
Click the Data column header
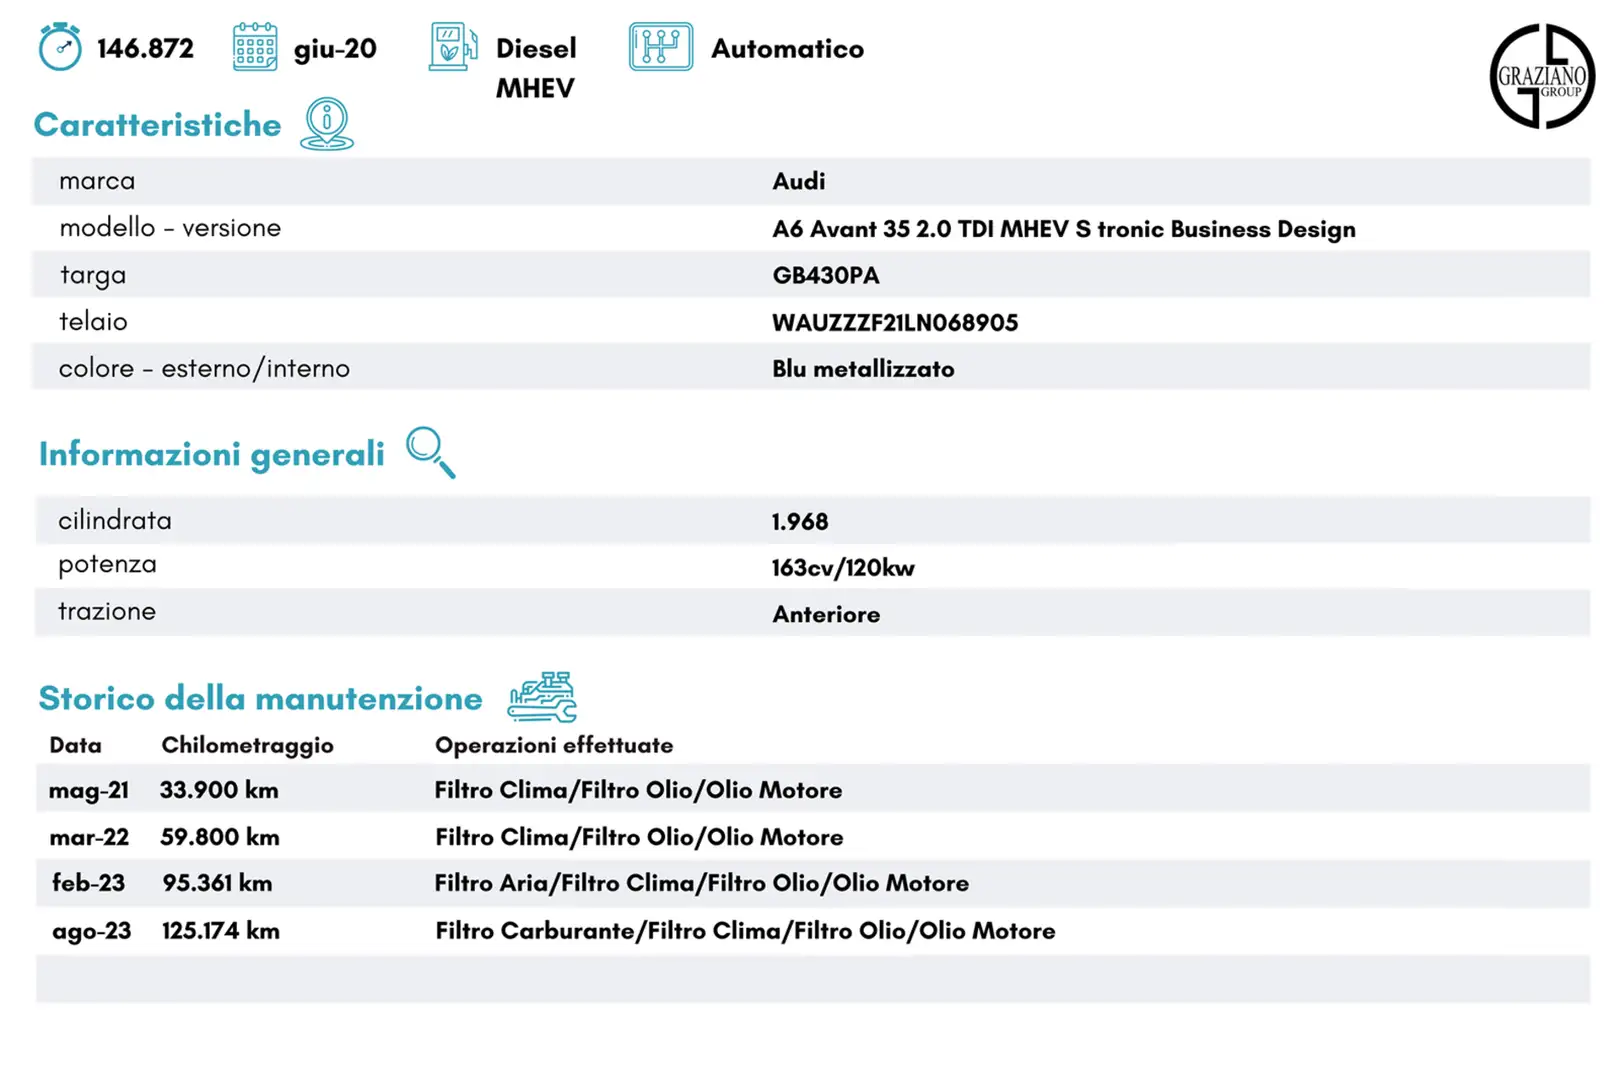[75, 745]
